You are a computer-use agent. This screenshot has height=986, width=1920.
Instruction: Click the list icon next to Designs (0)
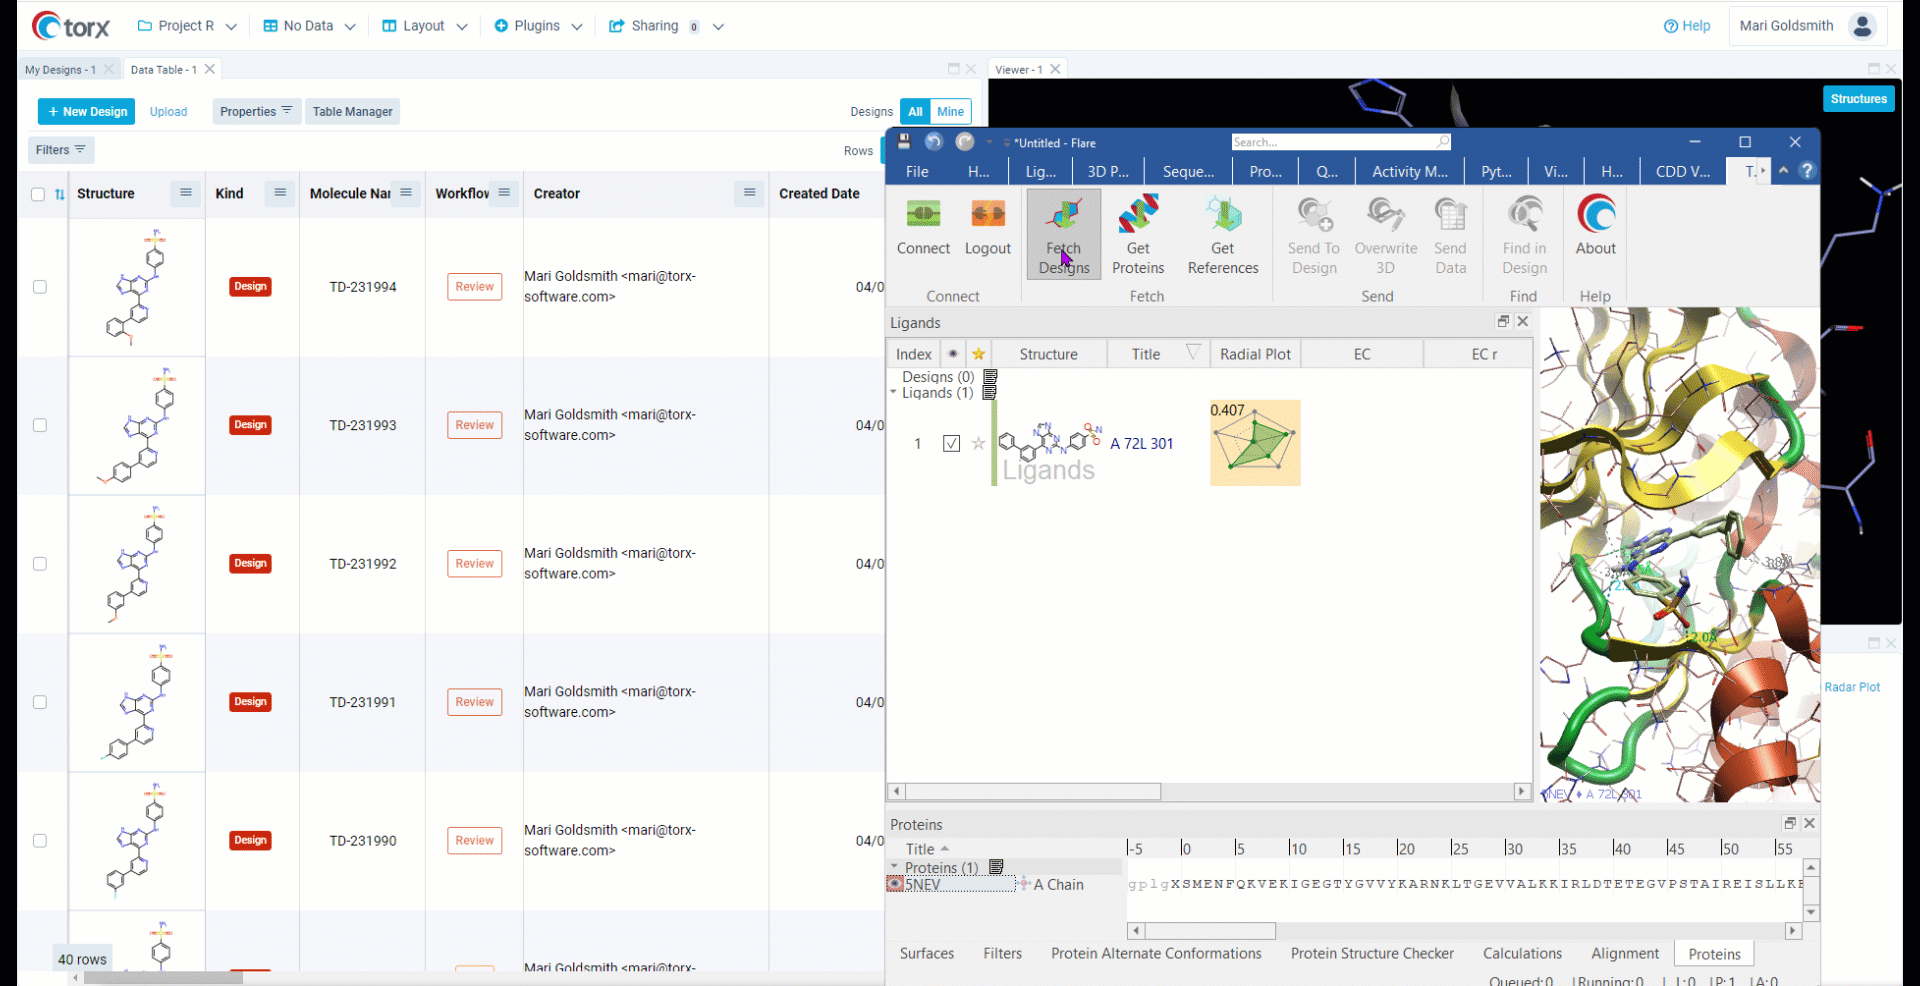(991, 377)
